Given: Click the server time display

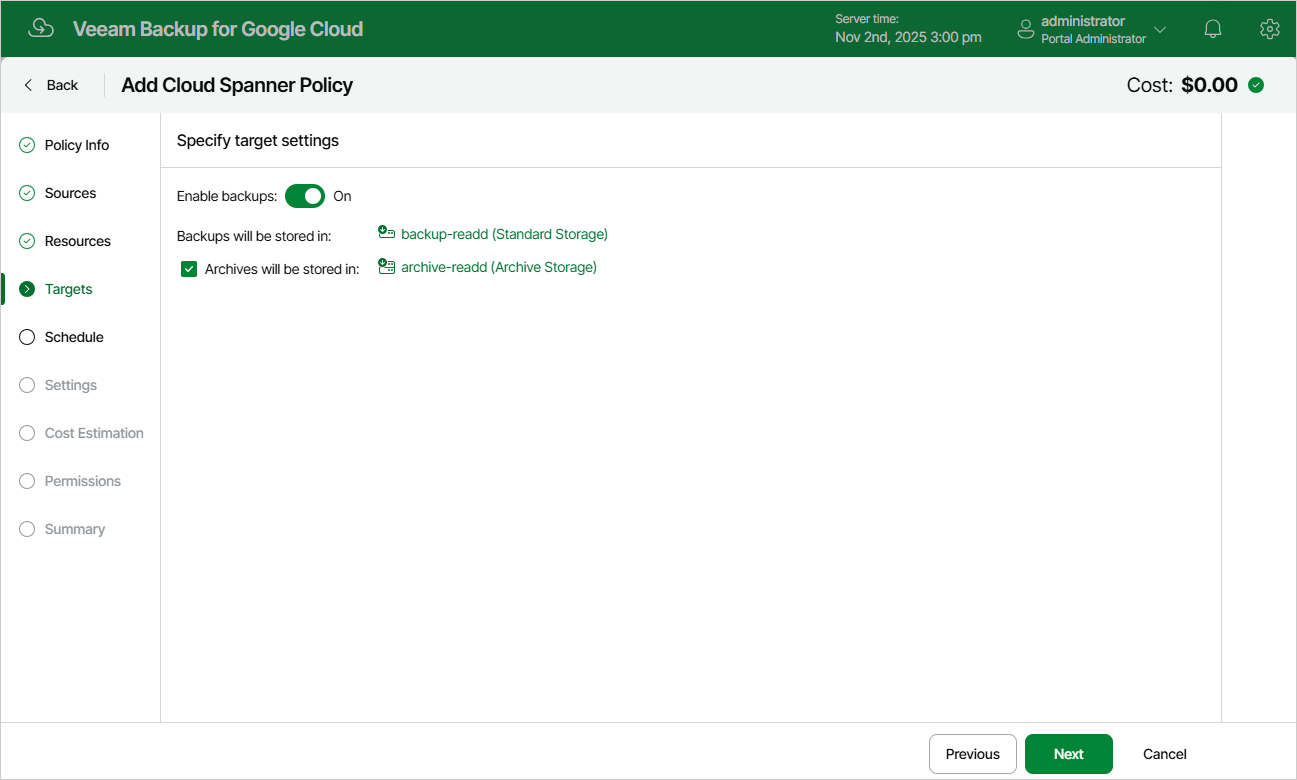Looking at the screenshot, I should (908, 29).
